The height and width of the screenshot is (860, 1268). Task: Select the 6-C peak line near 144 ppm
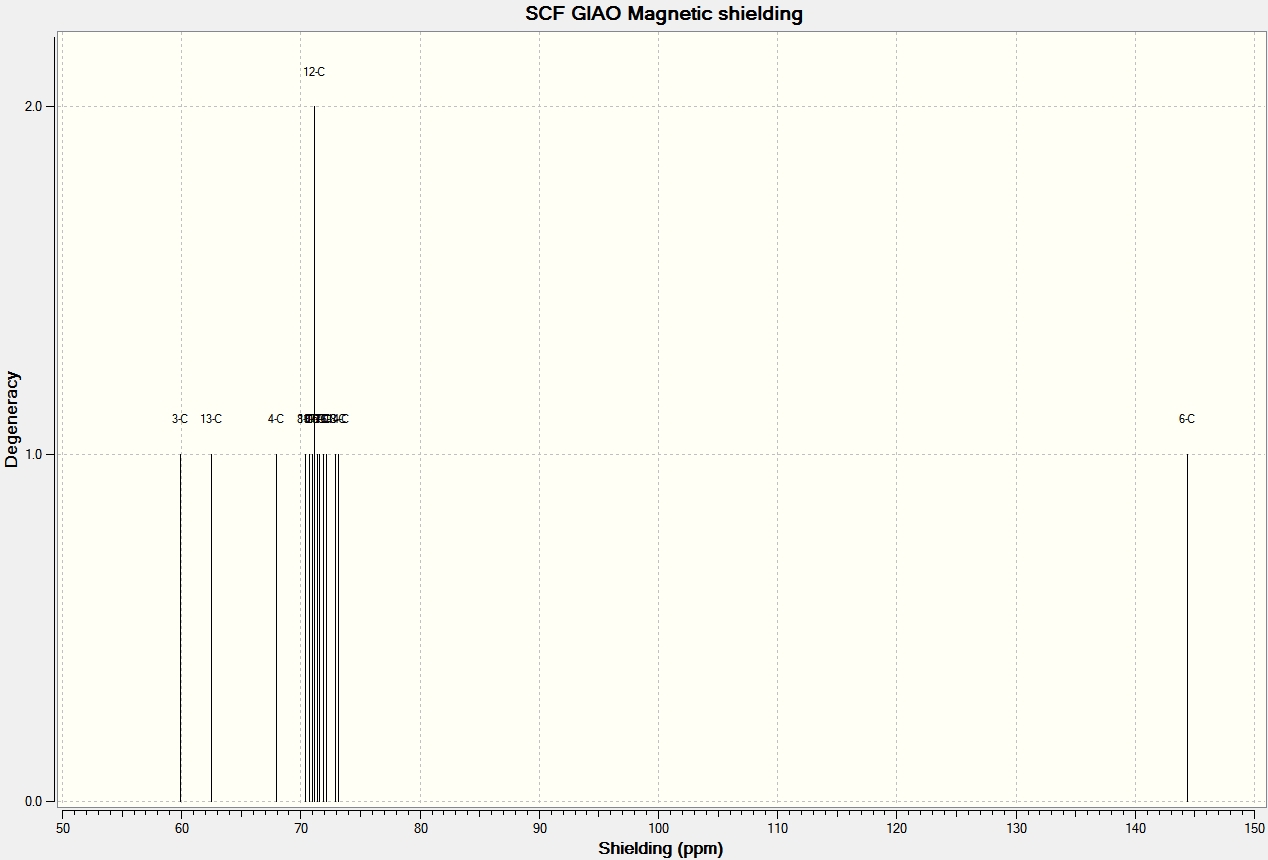coord(1187,627)
